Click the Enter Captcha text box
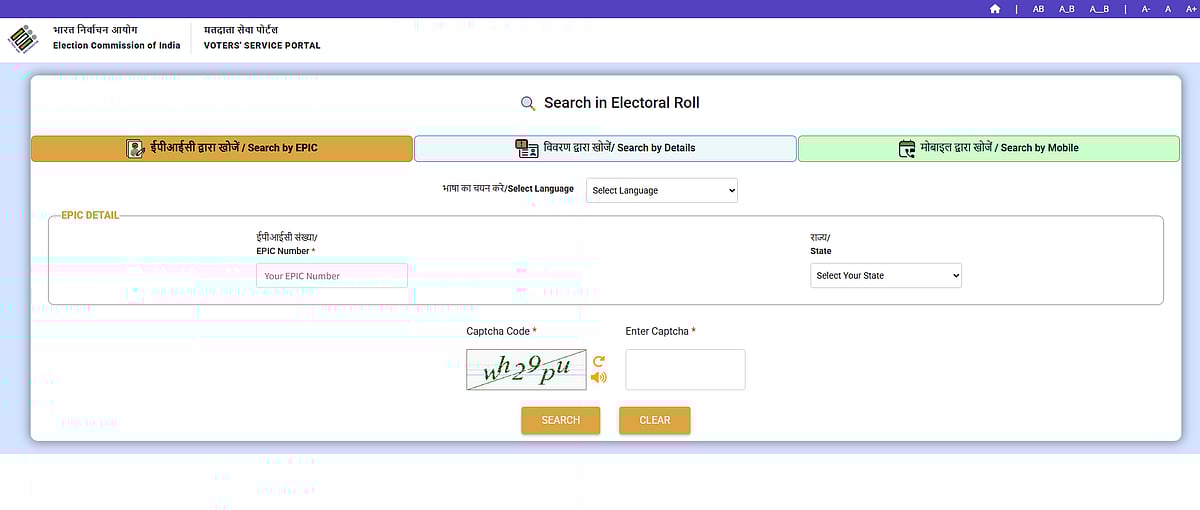This screenshot has width=1200, height=510. coord(685,369)
